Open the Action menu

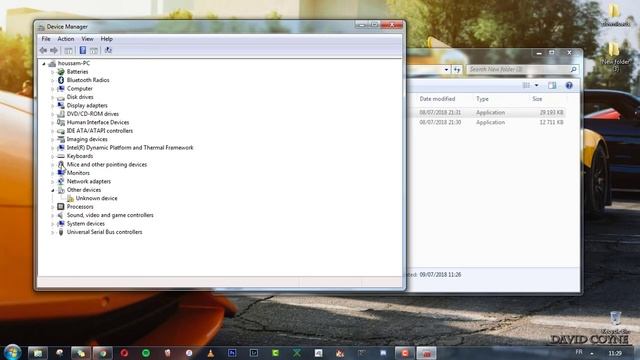tap(66, 39)
